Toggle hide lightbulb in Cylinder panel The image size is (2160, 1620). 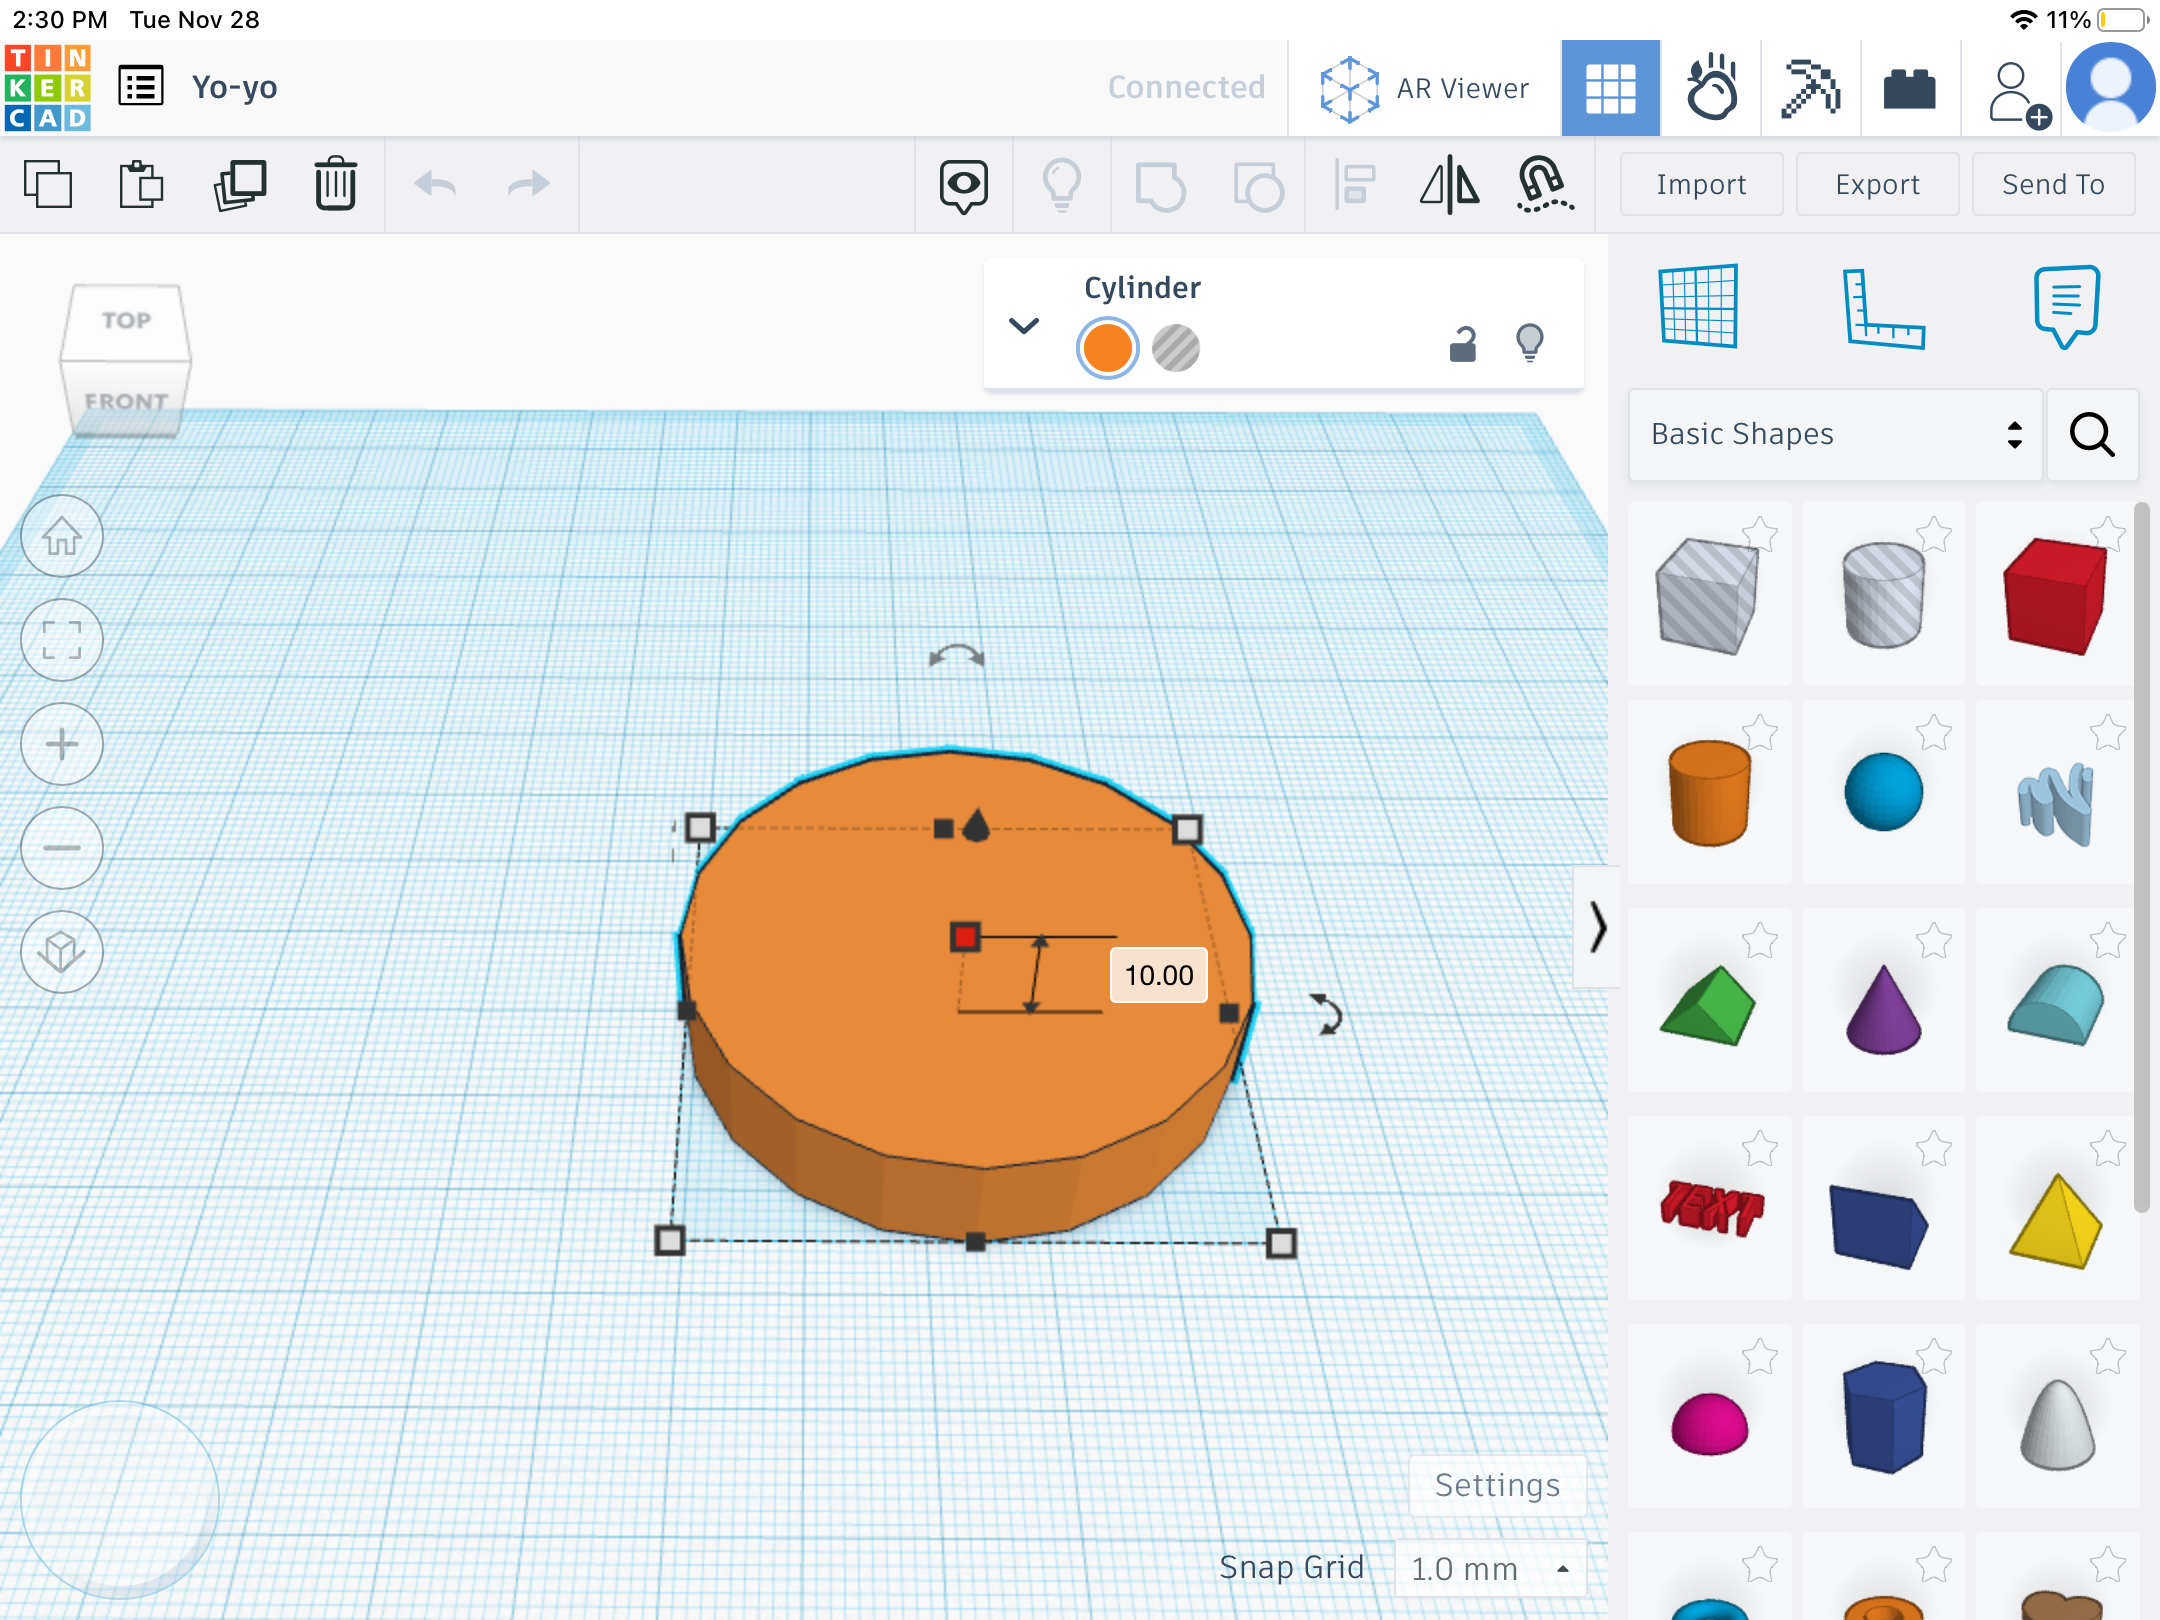click(x=1529, y=343)
